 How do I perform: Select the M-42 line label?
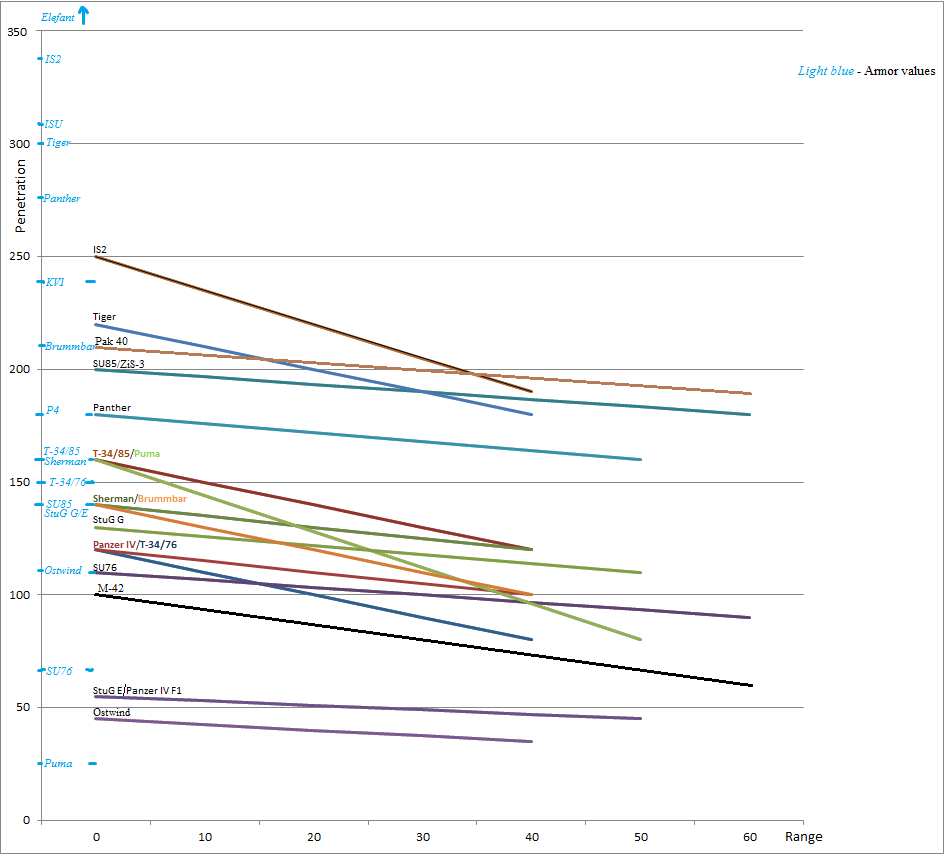(x=110, y=588)
